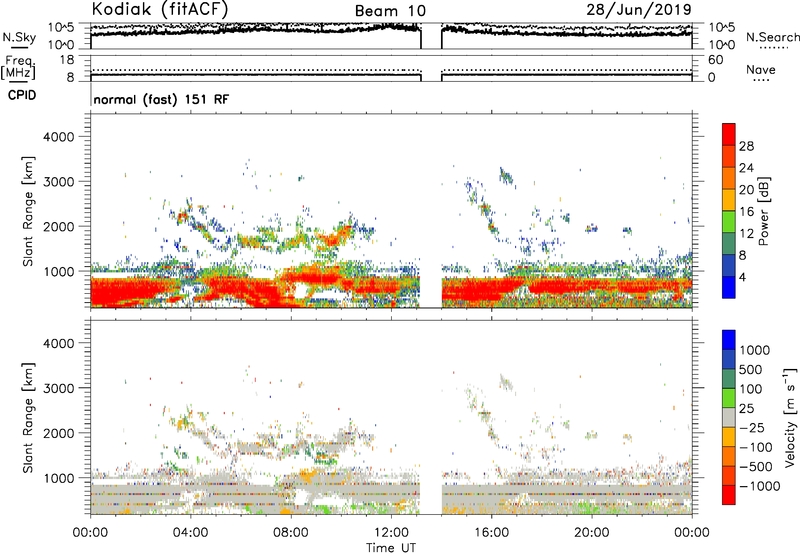Screen dimensions: 800x554
Task: Click the 'N.Search' legend label
Action: pyautogui.click(x=772, y=37)
